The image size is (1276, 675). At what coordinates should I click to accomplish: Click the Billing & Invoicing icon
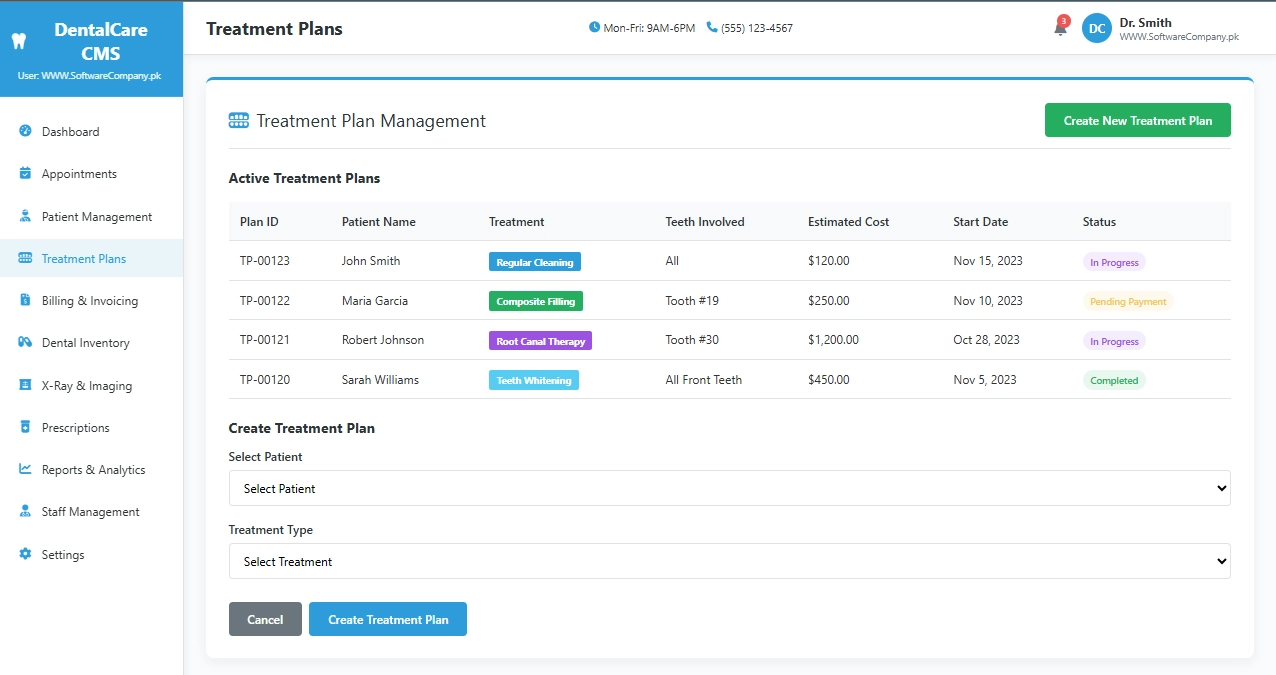click(x=25, y=300)
